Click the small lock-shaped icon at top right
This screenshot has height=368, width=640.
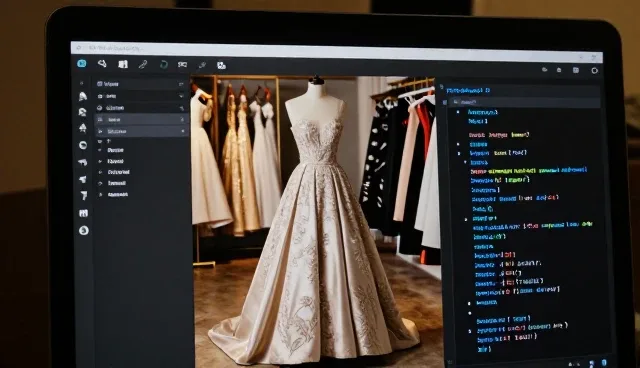pyautogui.click(x=559, y=70)
